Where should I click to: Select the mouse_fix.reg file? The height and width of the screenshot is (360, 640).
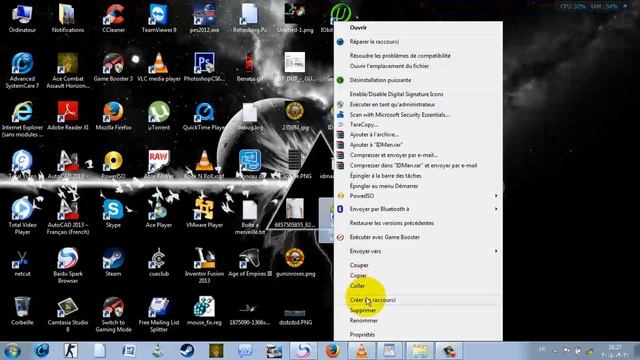(x=204, y=311)
